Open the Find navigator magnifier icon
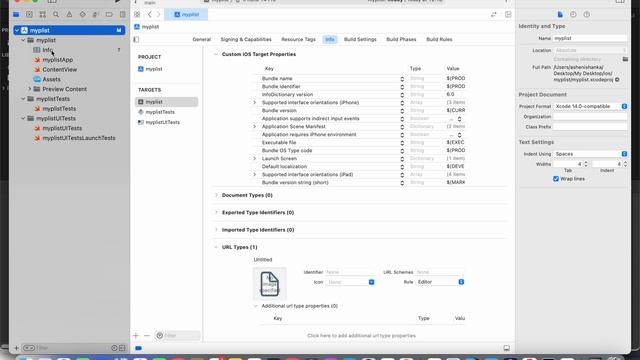This screenshot has width=640, height=360. click(x=56, y=15)
